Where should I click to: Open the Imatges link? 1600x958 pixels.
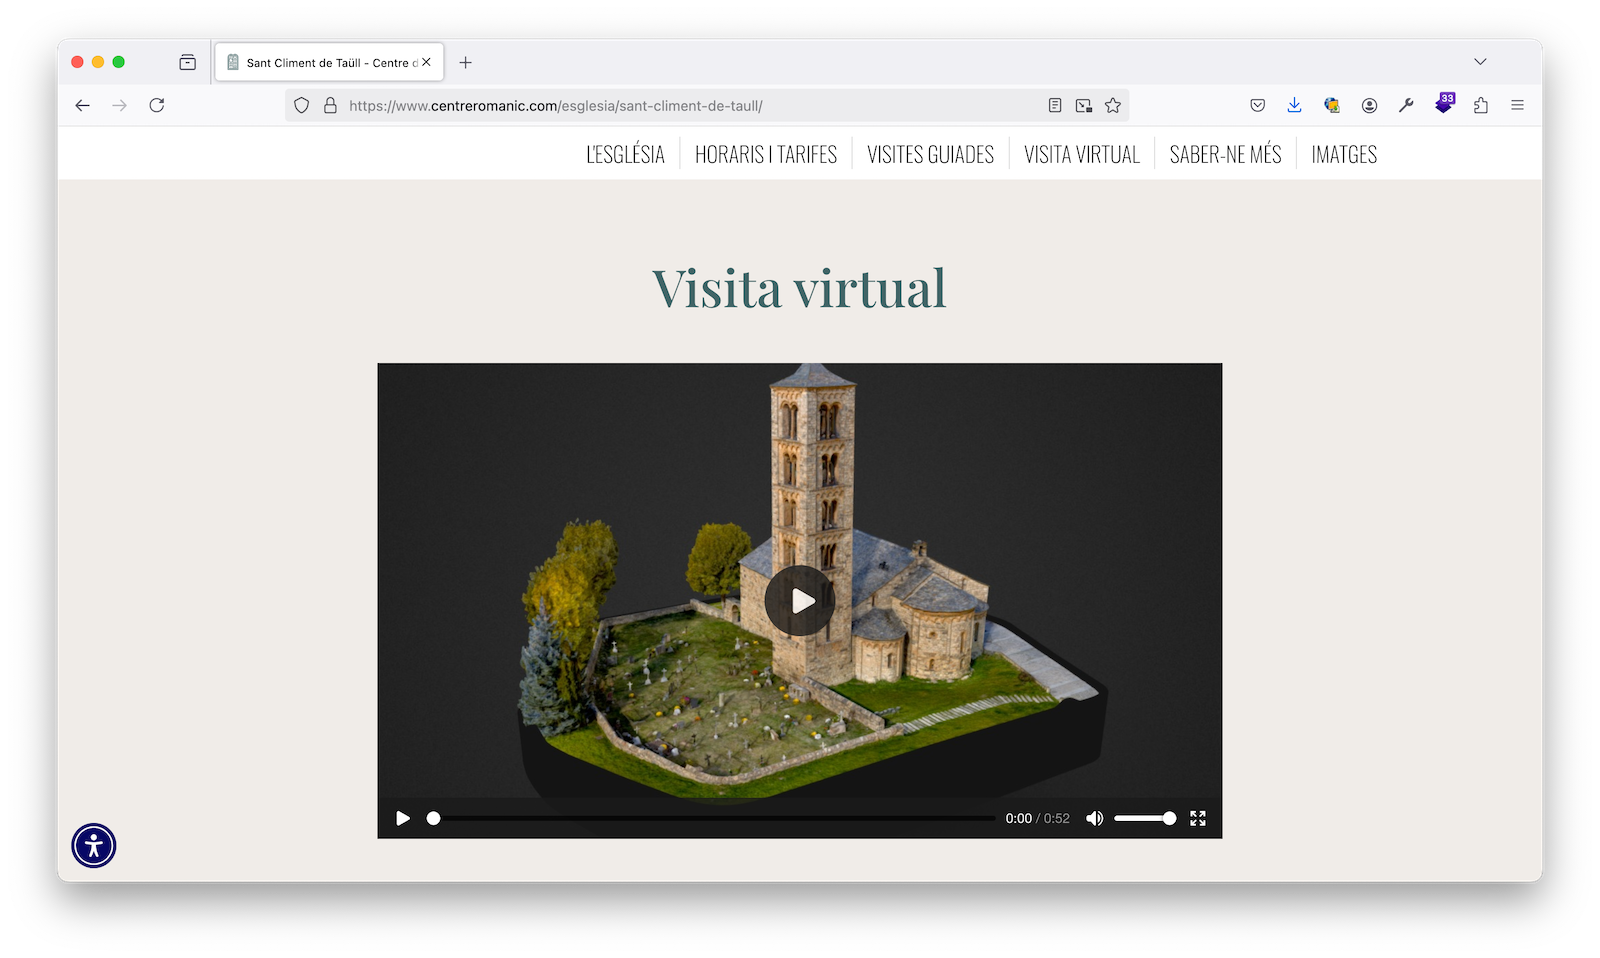pyautogui.click(x=1344, y=154)
